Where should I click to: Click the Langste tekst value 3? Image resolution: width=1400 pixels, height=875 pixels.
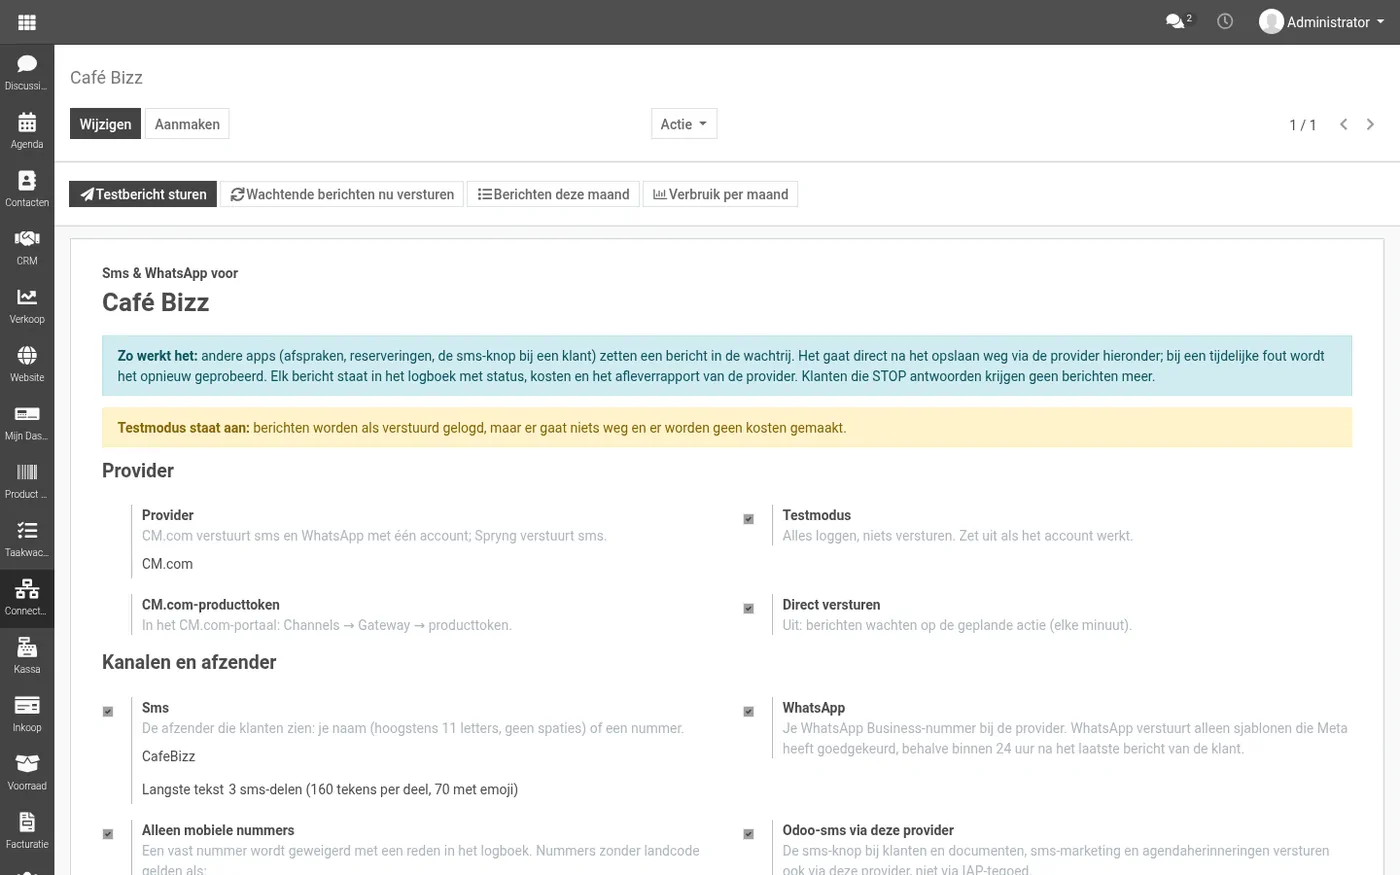tap(232, 790)
